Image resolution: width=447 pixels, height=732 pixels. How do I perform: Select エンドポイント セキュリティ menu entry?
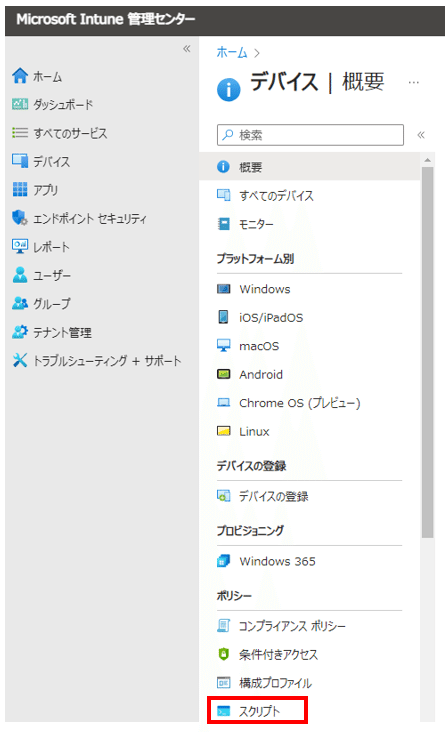[90, 218]
